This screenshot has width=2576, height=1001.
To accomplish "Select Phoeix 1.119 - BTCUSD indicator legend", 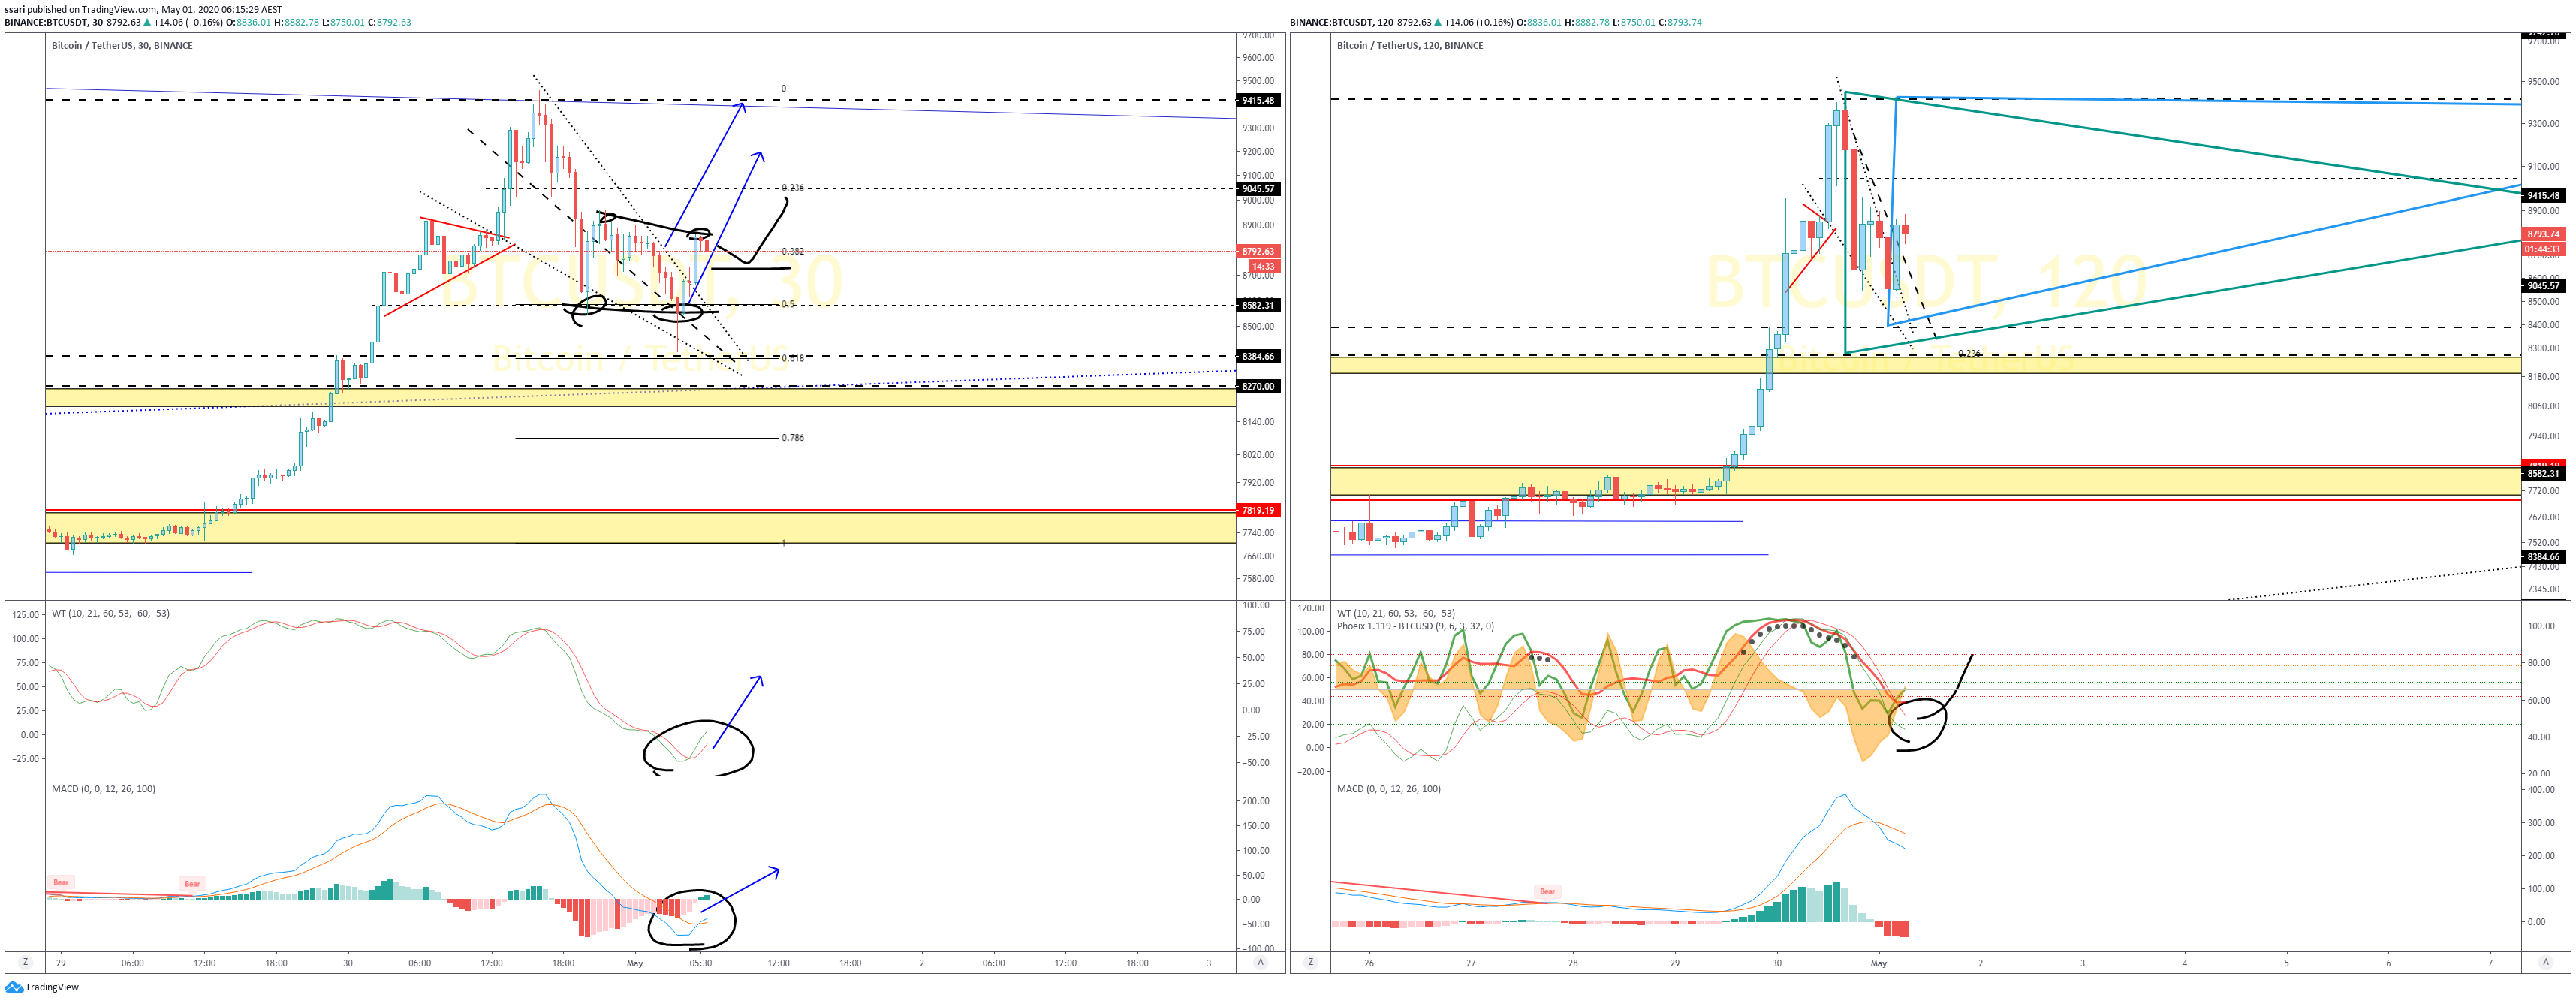I will (1415, 627).
